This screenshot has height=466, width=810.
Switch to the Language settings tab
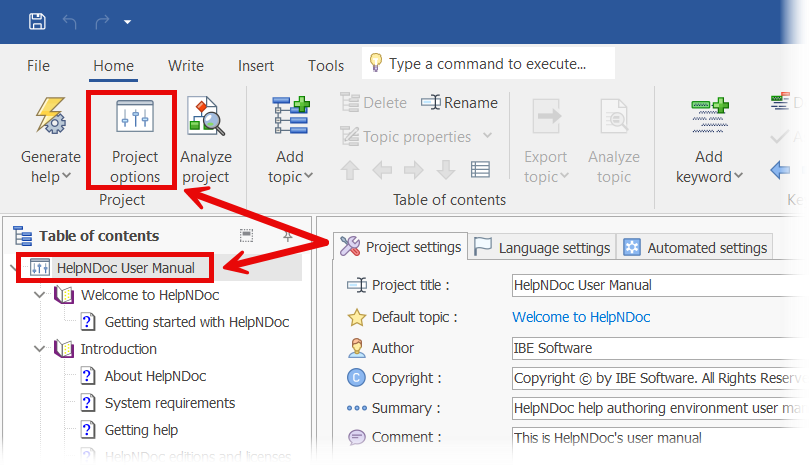point(541,247)
